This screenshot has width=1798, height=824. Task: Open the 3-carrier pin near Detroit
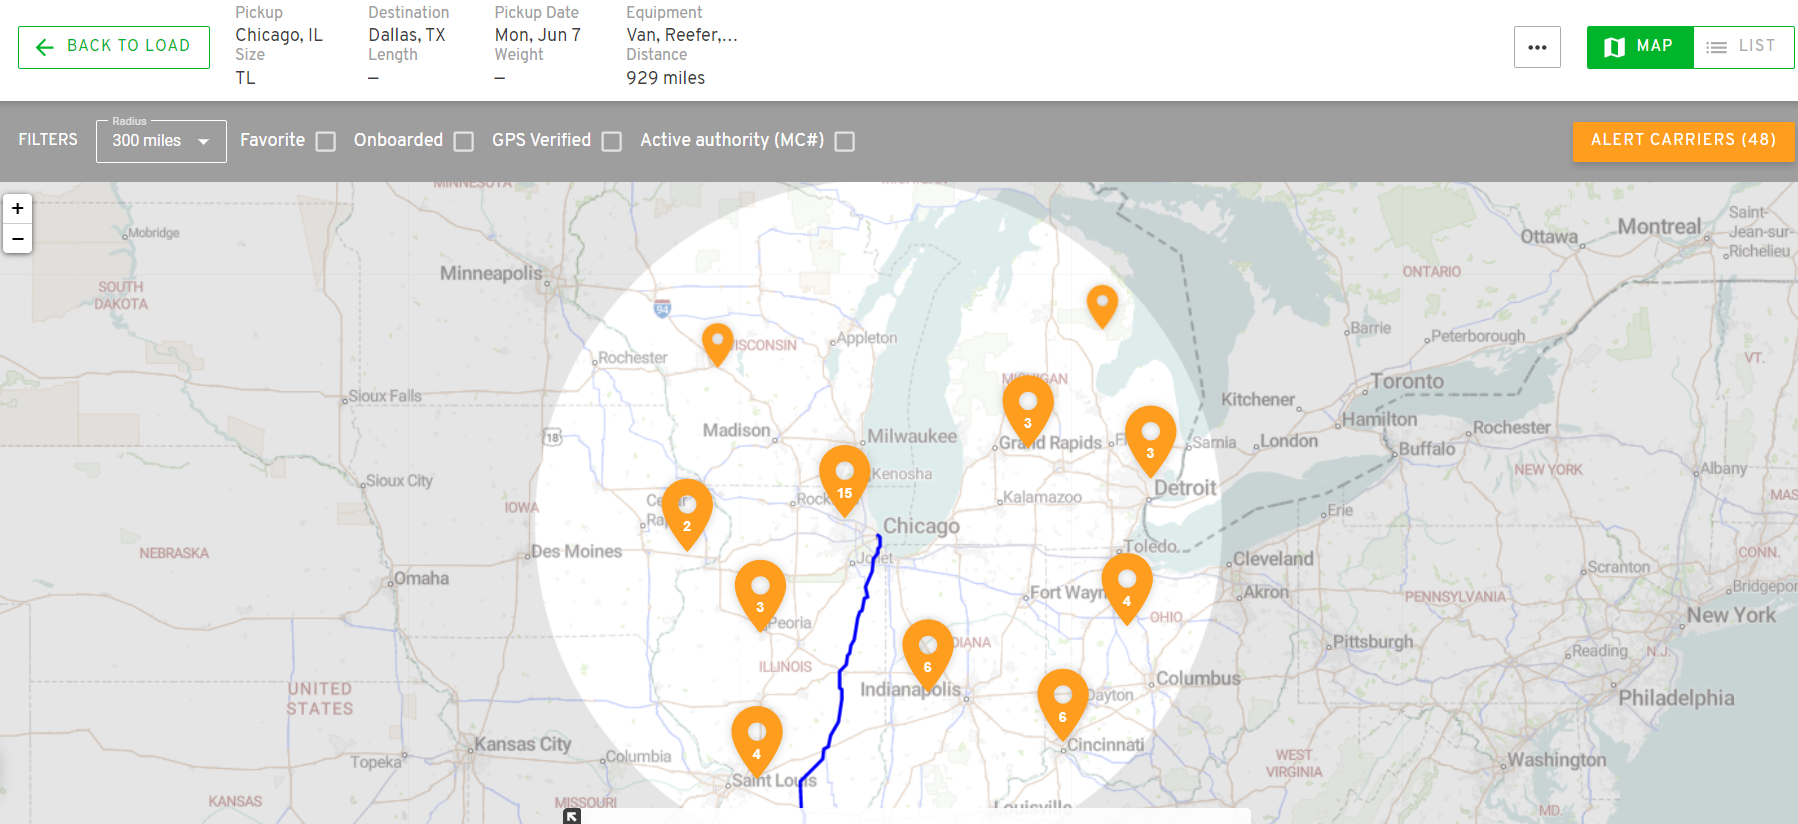[1151, 440]
